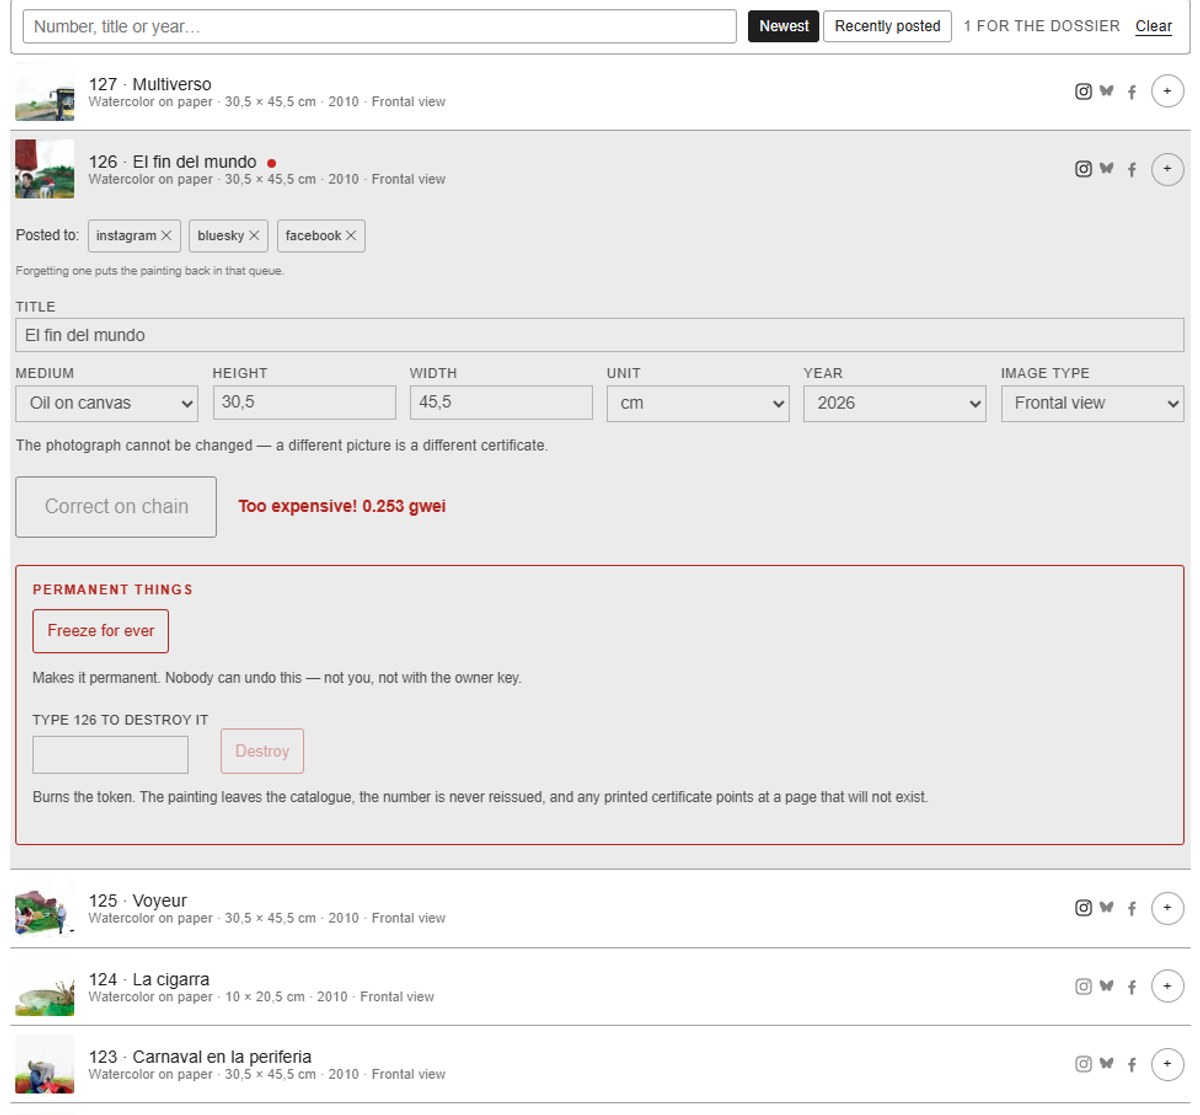
Task: Click Facebook icon in Voyeur row
Action: tap(1132, 909)
